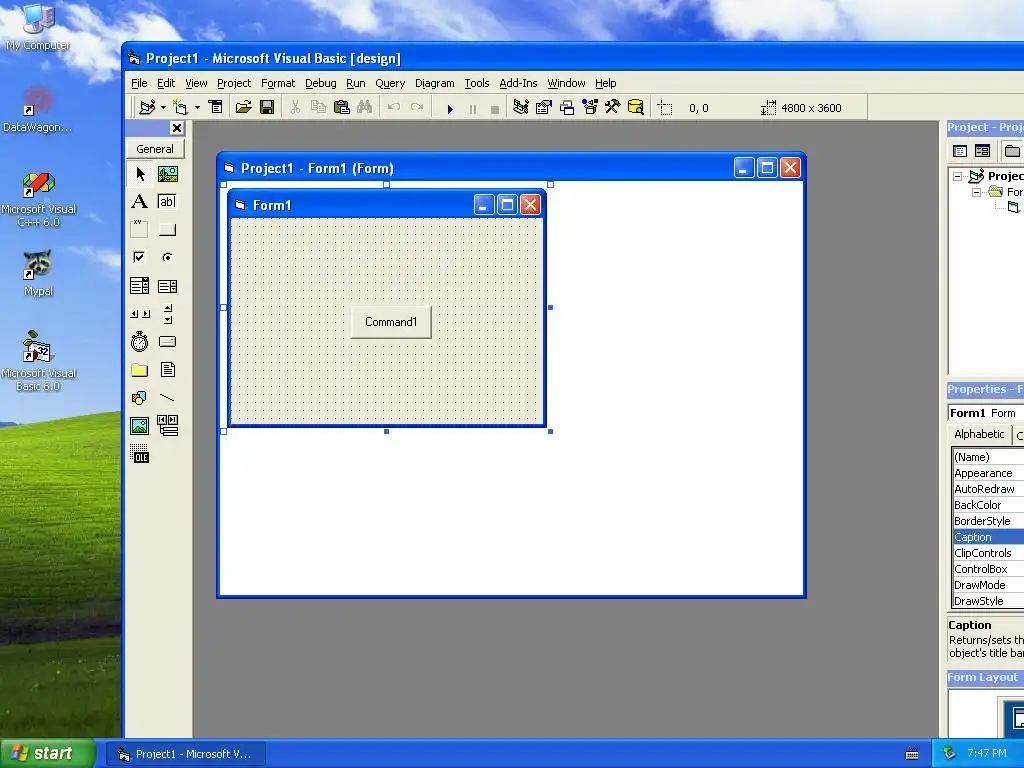This screenshot has height=768, width=1024.
Task: Select the Image control tool
Action: 140,426
